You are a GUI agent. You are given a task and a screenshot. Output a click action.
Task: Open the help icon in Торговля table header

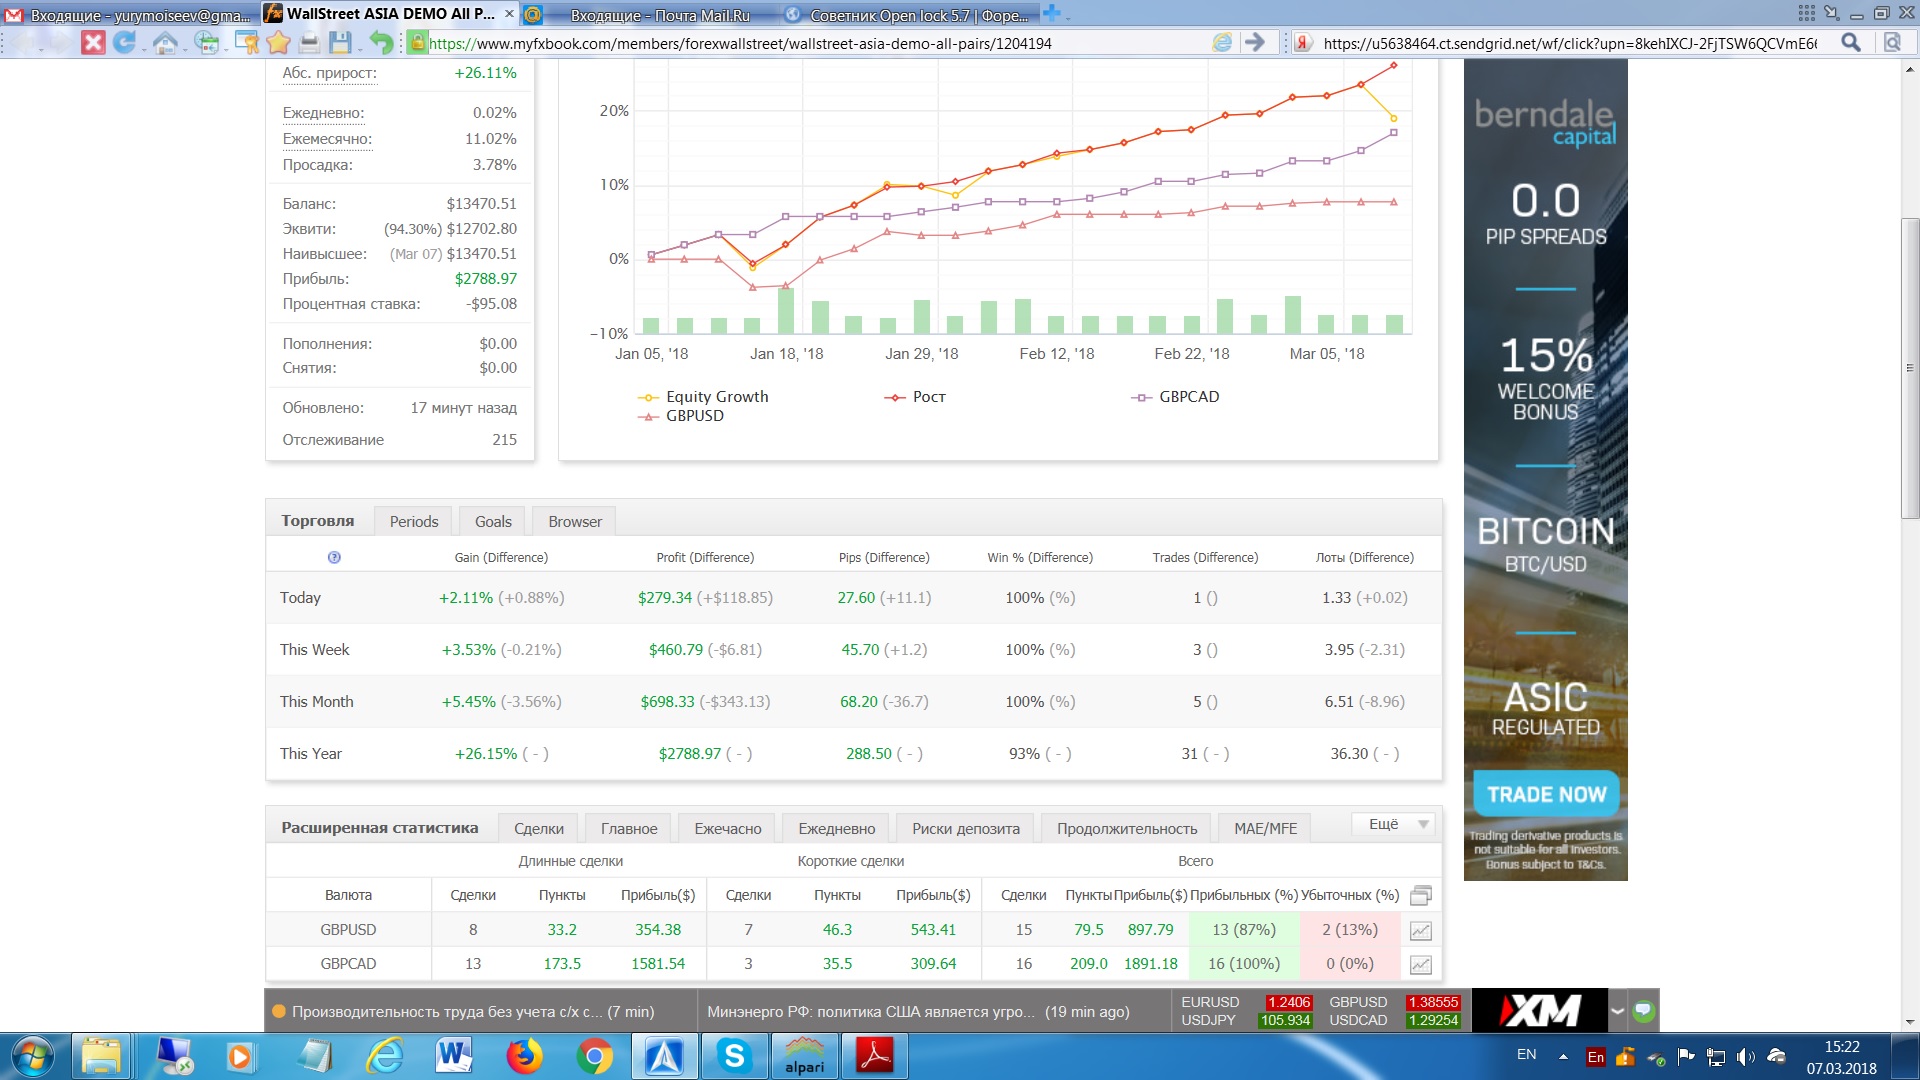tap(334, 557)
